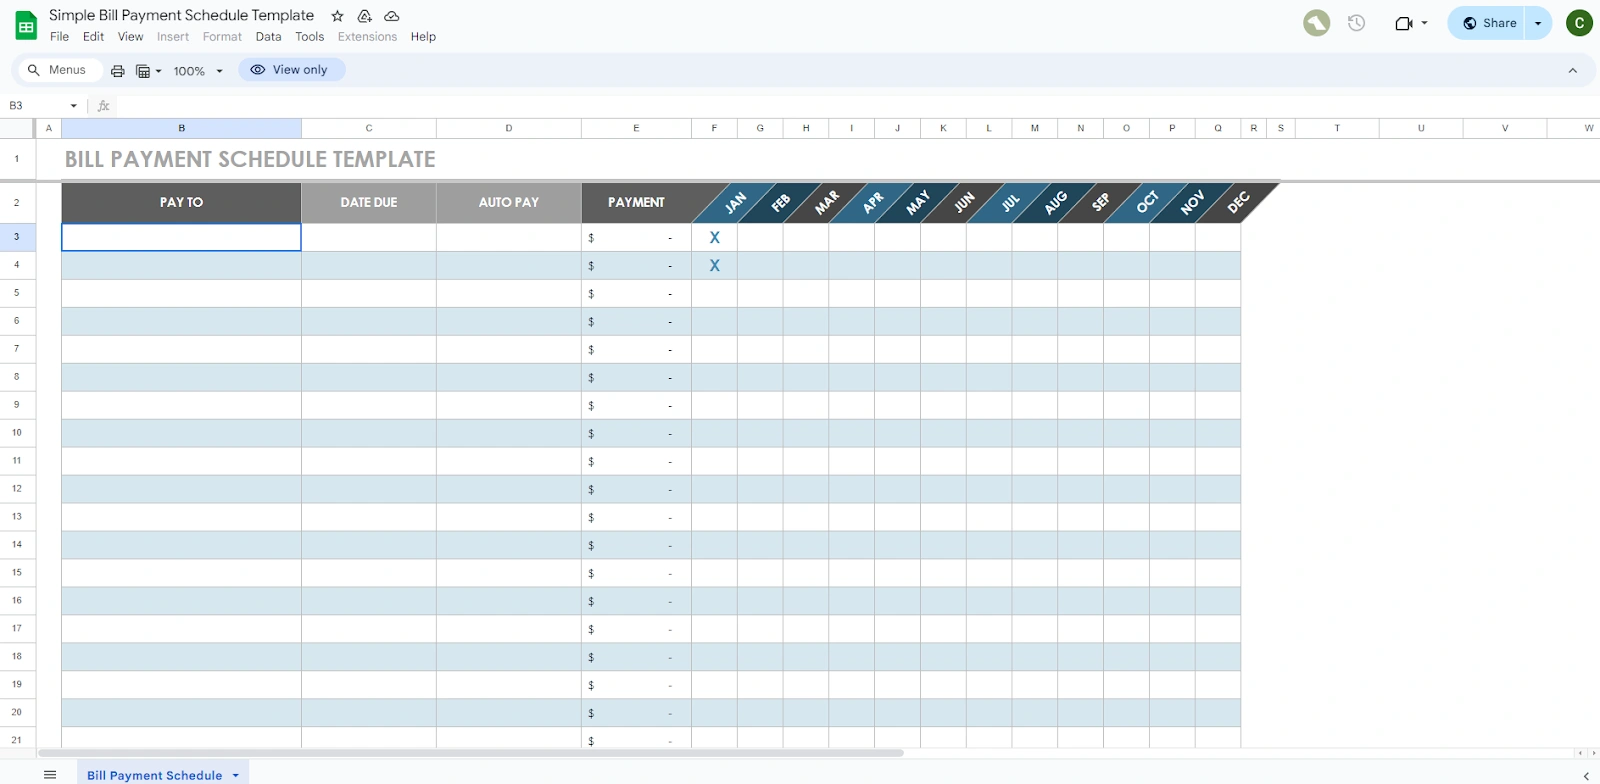
Task: Click the filter views table icon
Action: tap(143, 71)
